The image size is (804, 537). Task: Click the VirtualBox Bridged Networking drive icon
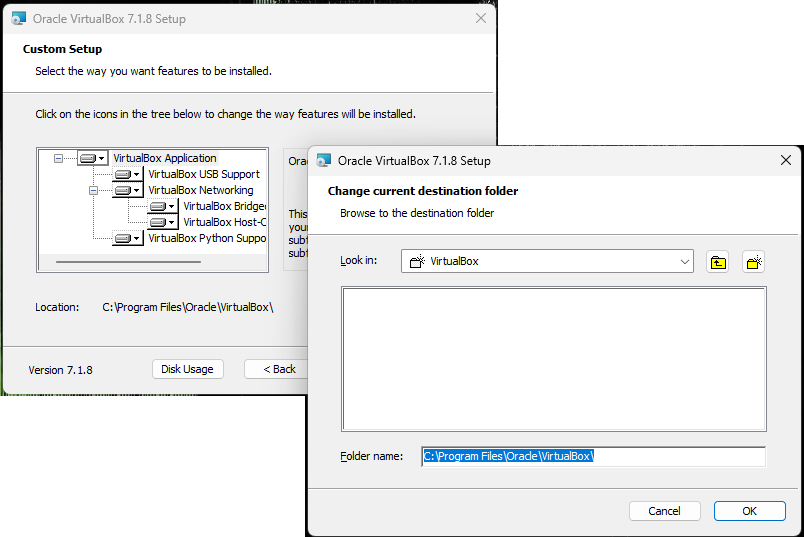[x=162, y=206]
